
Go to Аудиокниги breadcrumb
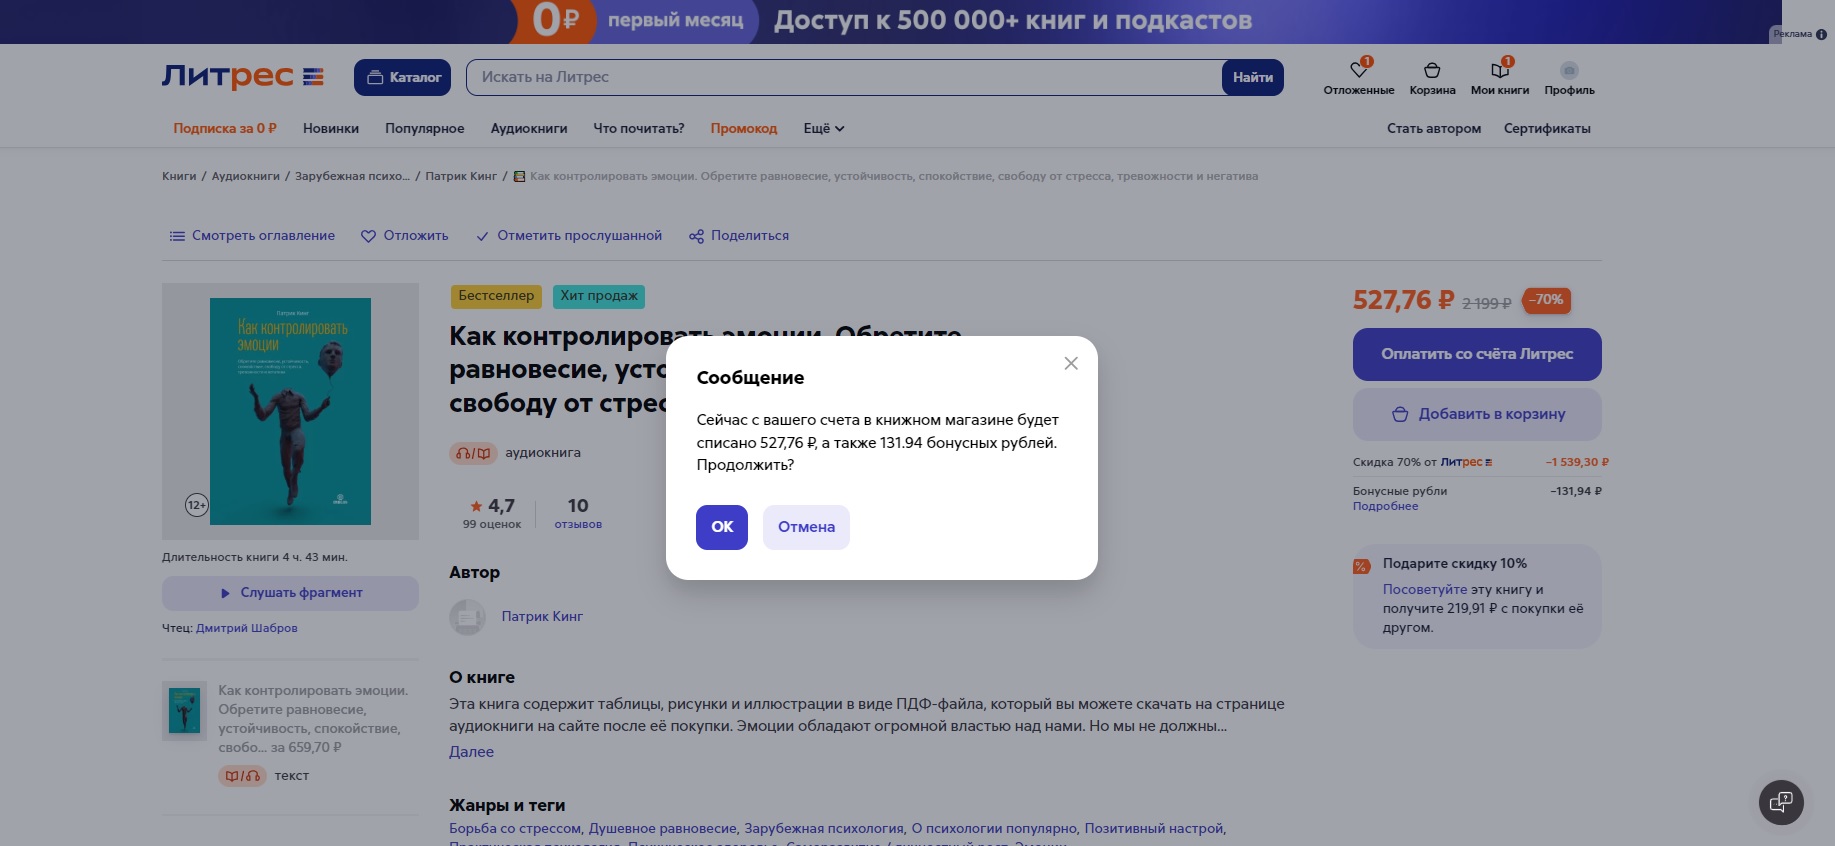246,176
